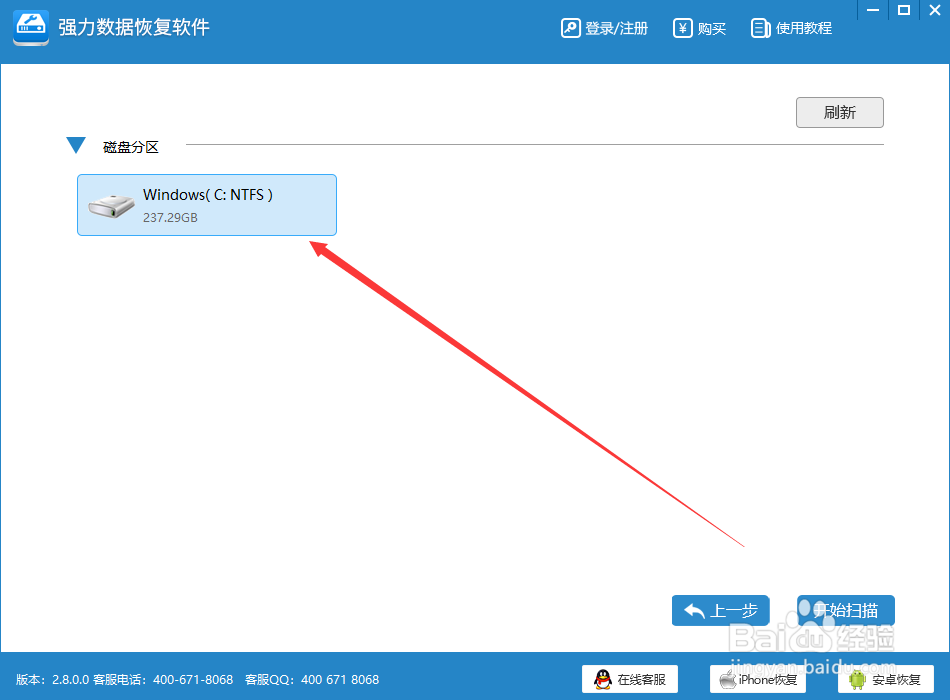Click the version 2.8.0.0 text
The height and width of the screenshot is (700, 950).
[x=52, y=679]
